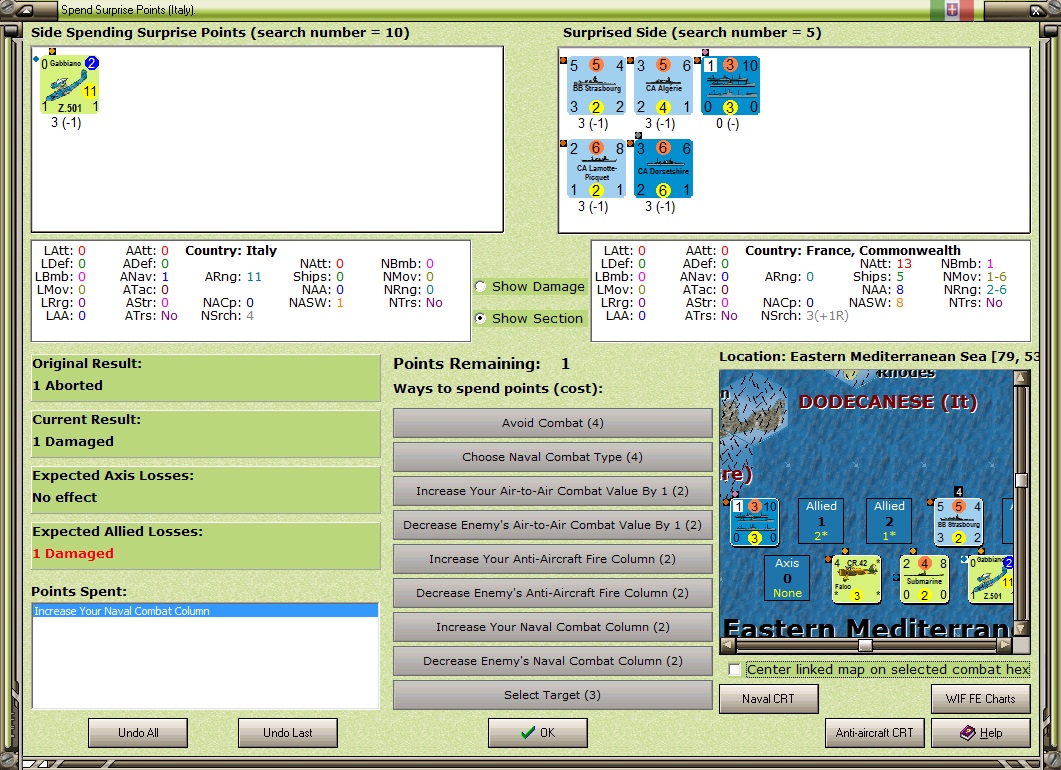1061x770 pixels.
Task: Click the map horizontal scrollbar thumb
Action: (865, 645)
